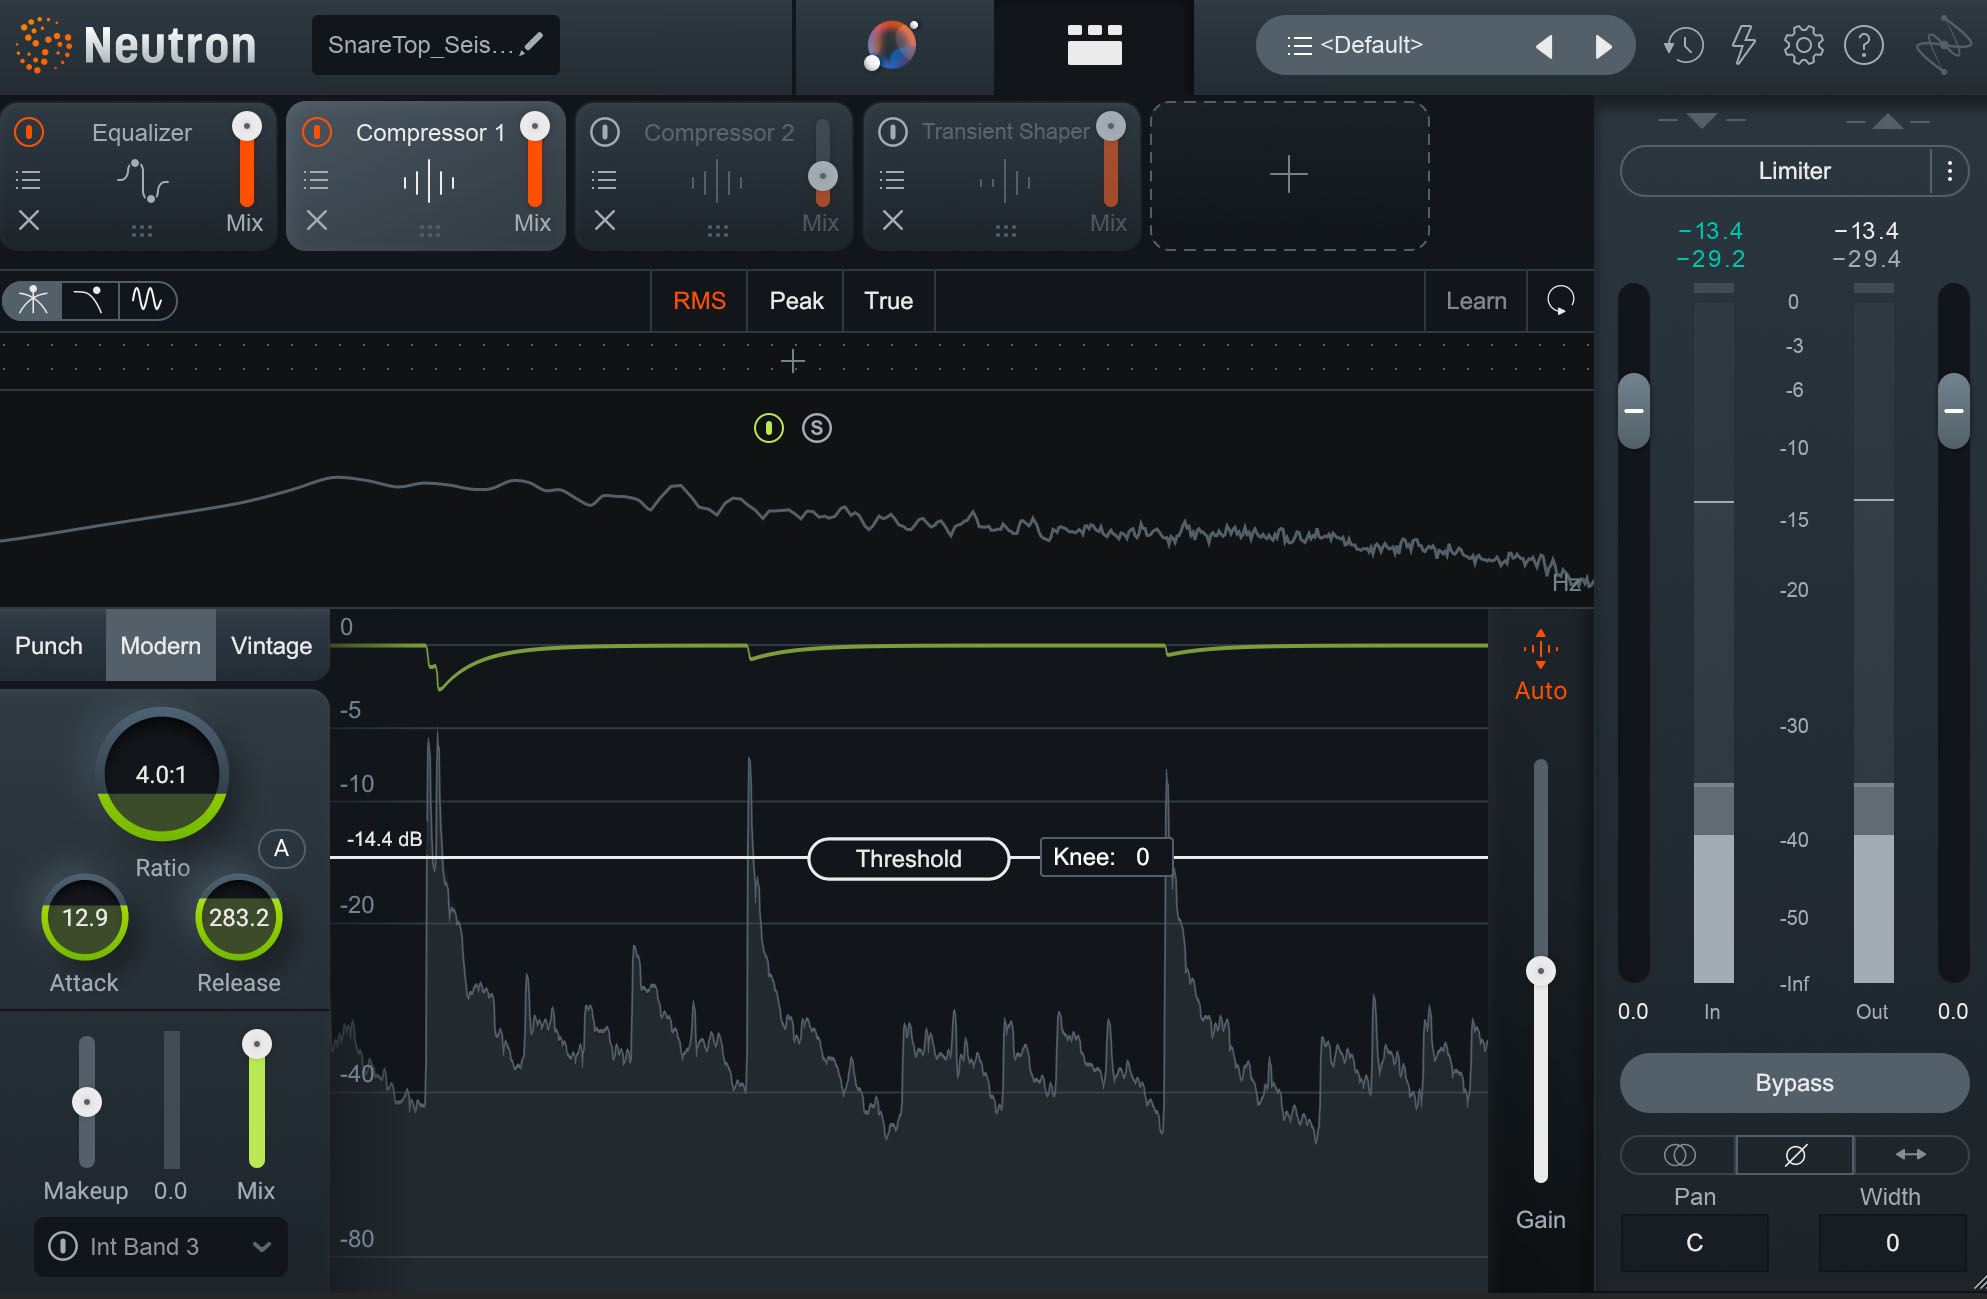Toggle band bypass green power icon

click(769, 429)
